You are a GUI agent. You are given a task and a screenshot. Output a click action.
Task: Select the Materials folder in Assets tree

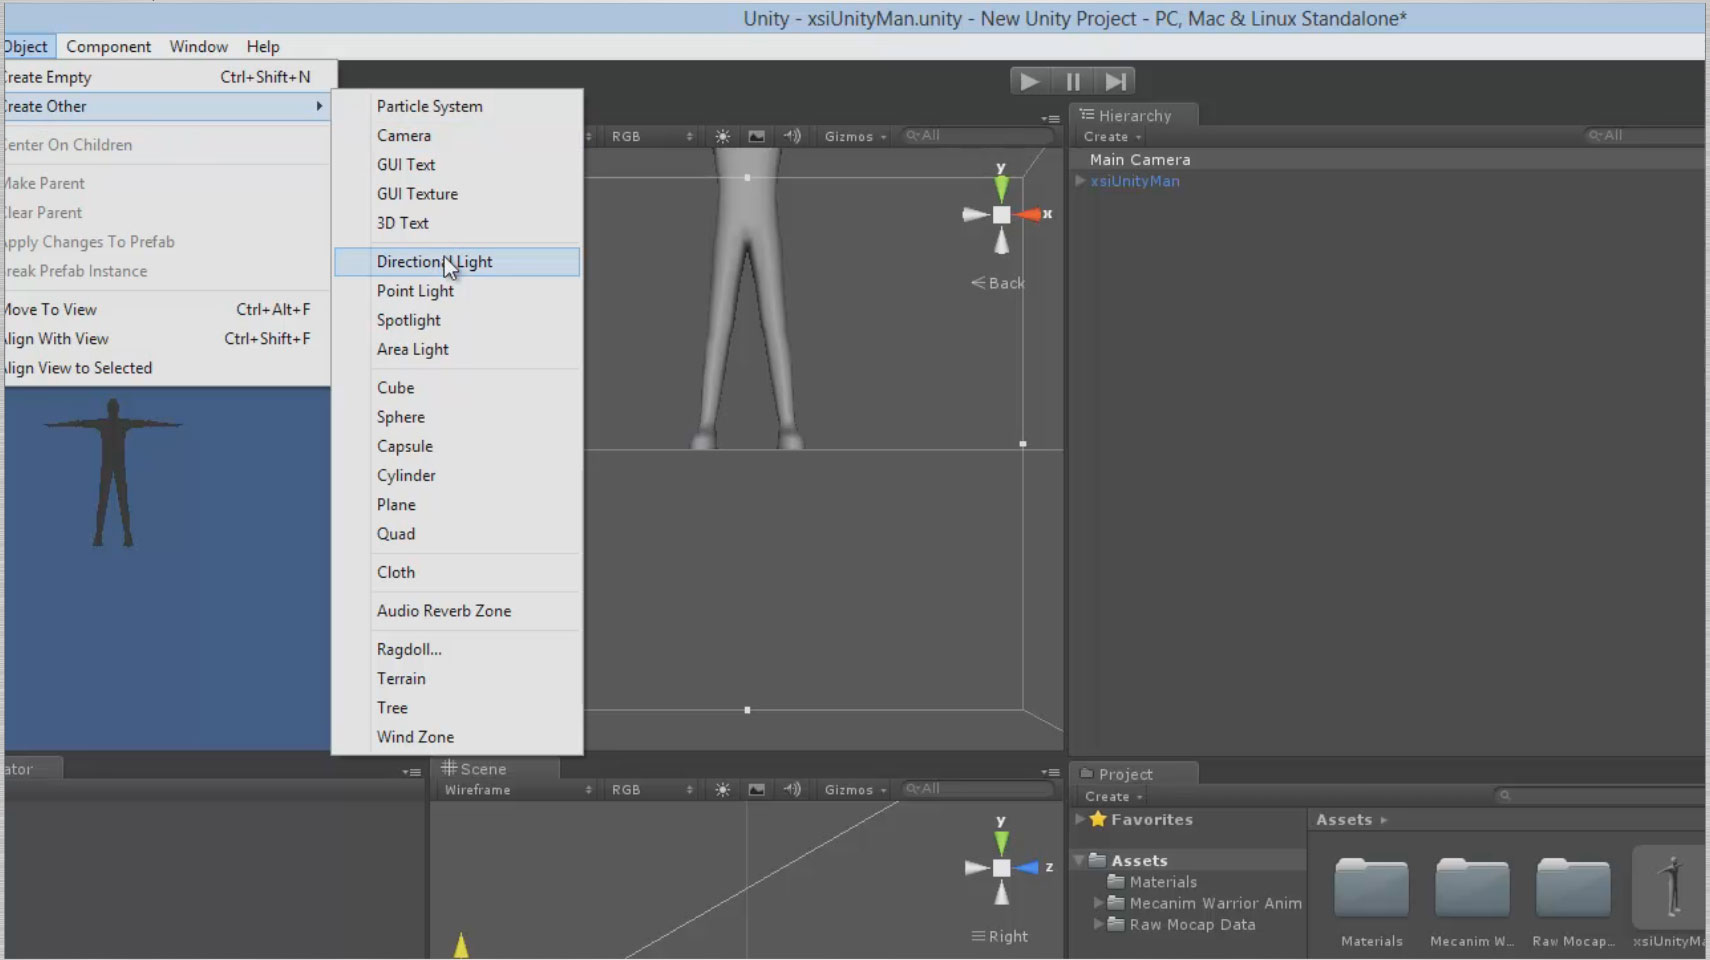click(1163, 882)
